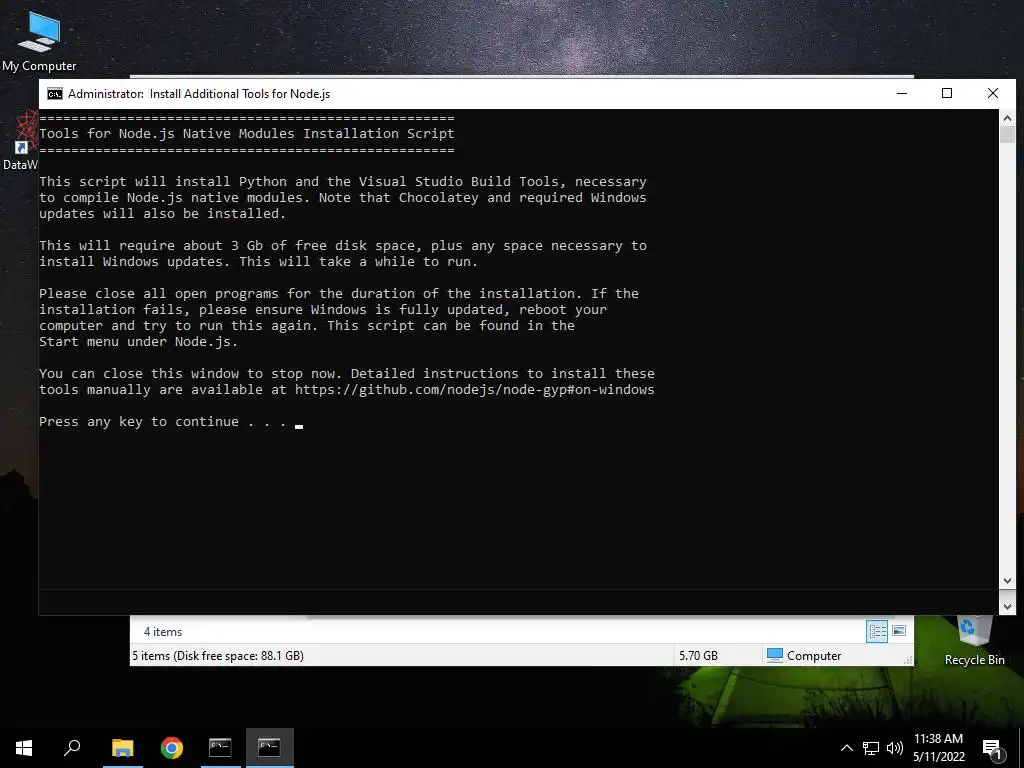Click the console window system menu icon
This screenshot has height=768, width=1024.
(55, 93)
